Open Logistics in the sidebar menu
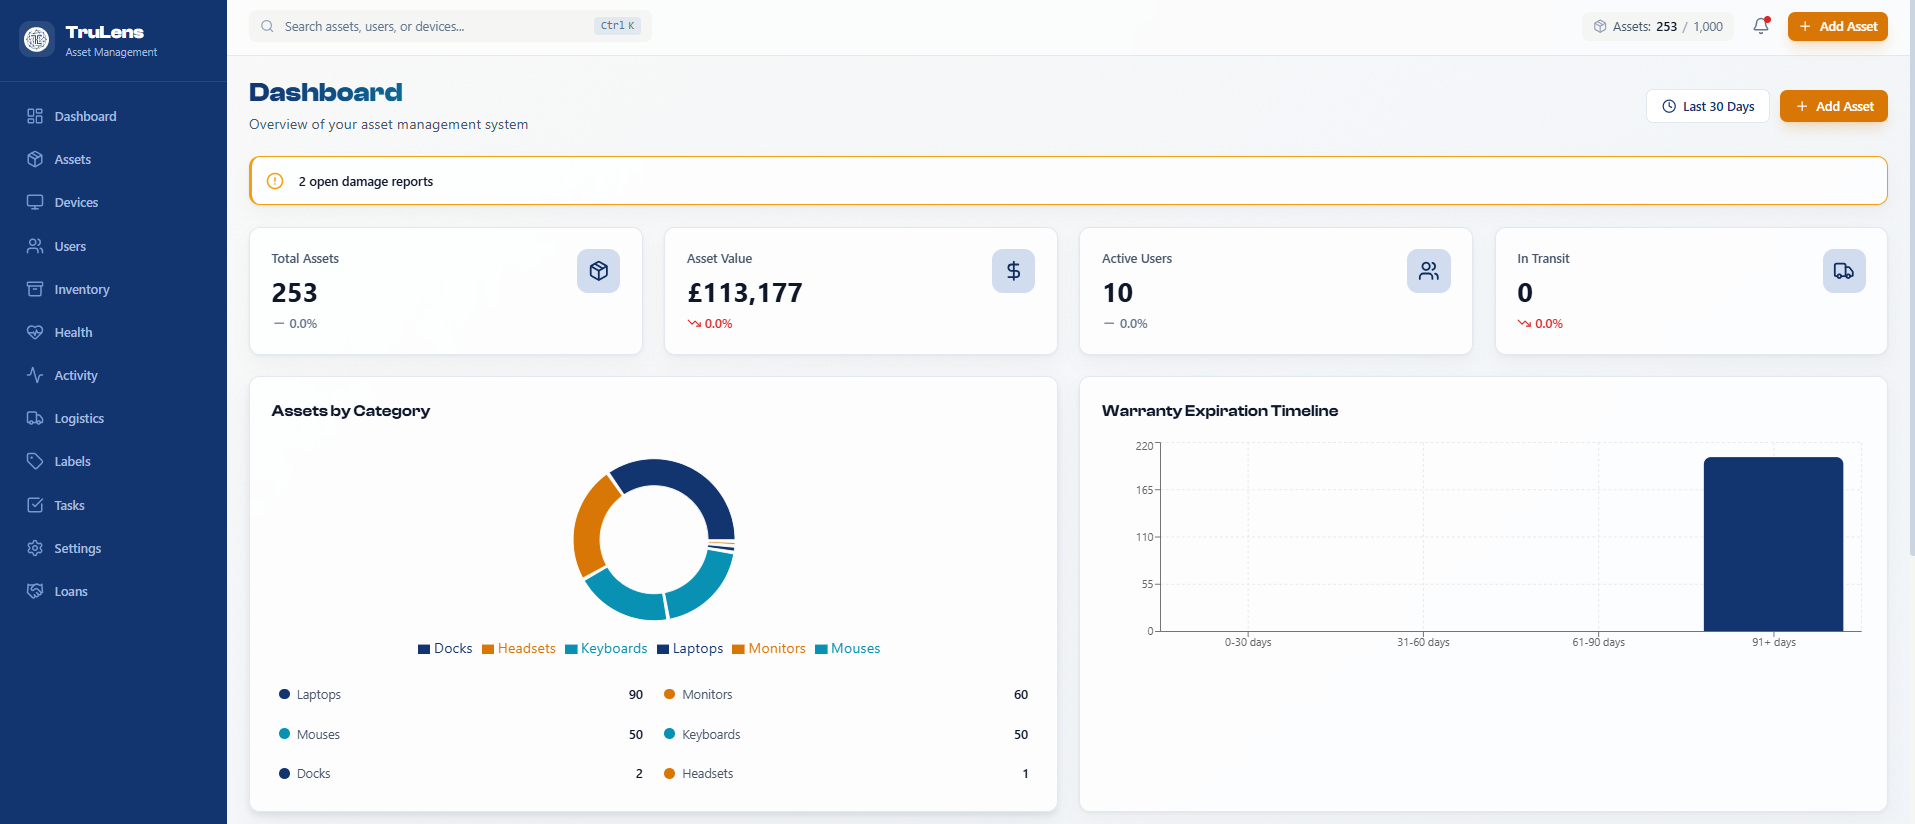The image size is (1915, 824). coord(113,418)
